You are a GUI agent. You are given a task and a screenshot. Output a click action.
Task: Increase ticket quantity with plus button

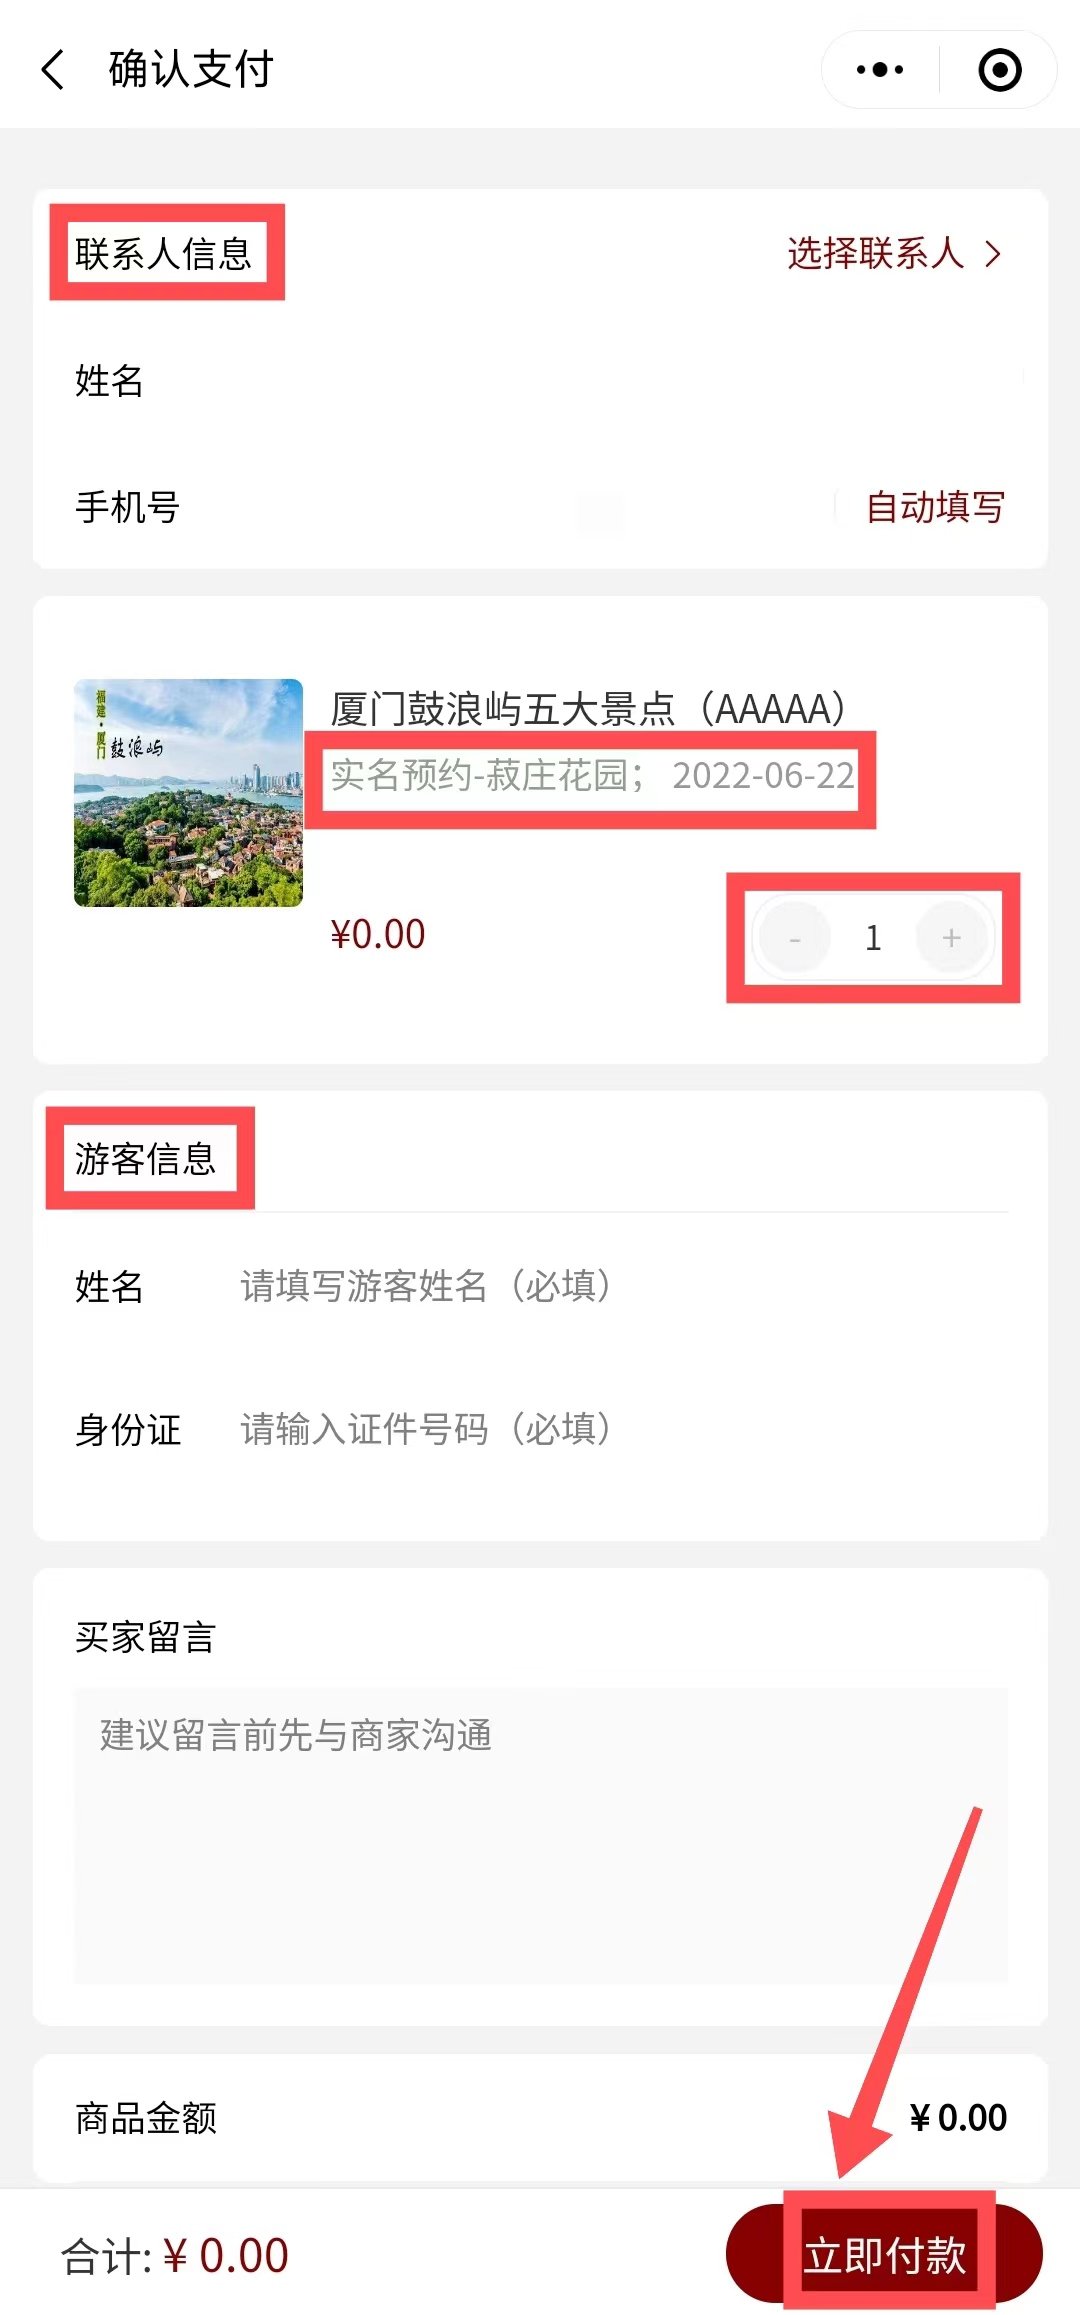tap(951, 938)
